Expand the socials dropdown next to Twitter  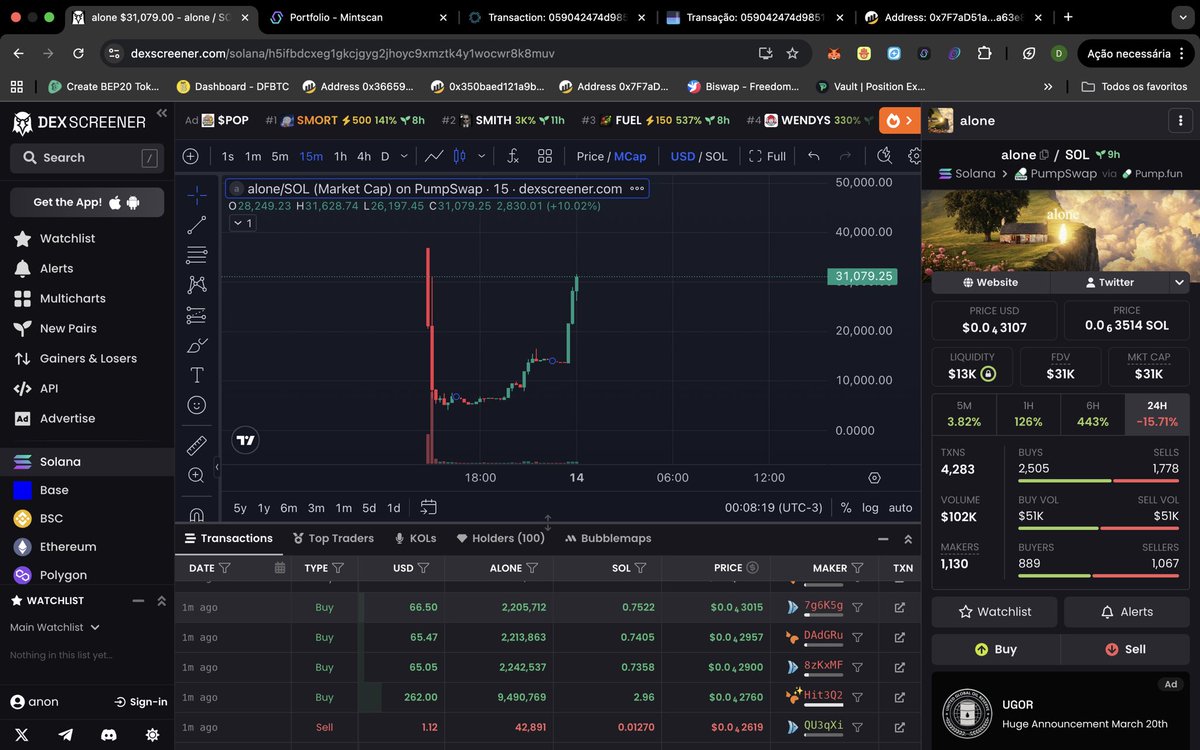coord(1180,282)
